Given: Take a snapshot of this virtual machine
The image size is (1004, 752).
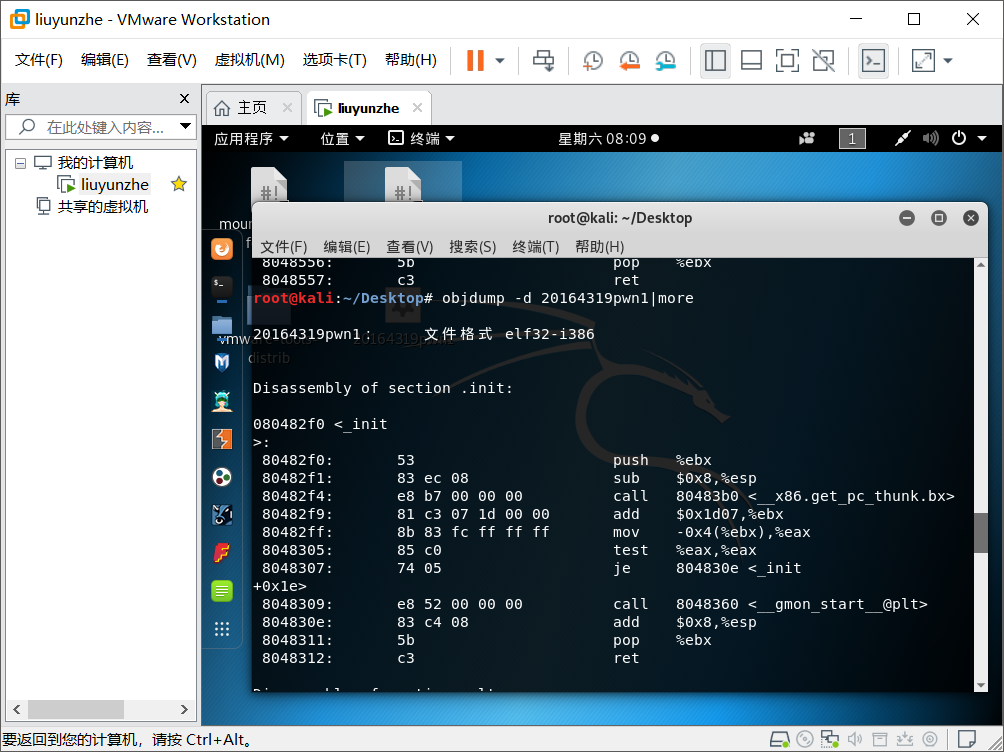Looking at the screenshot, I should (593, 61).
